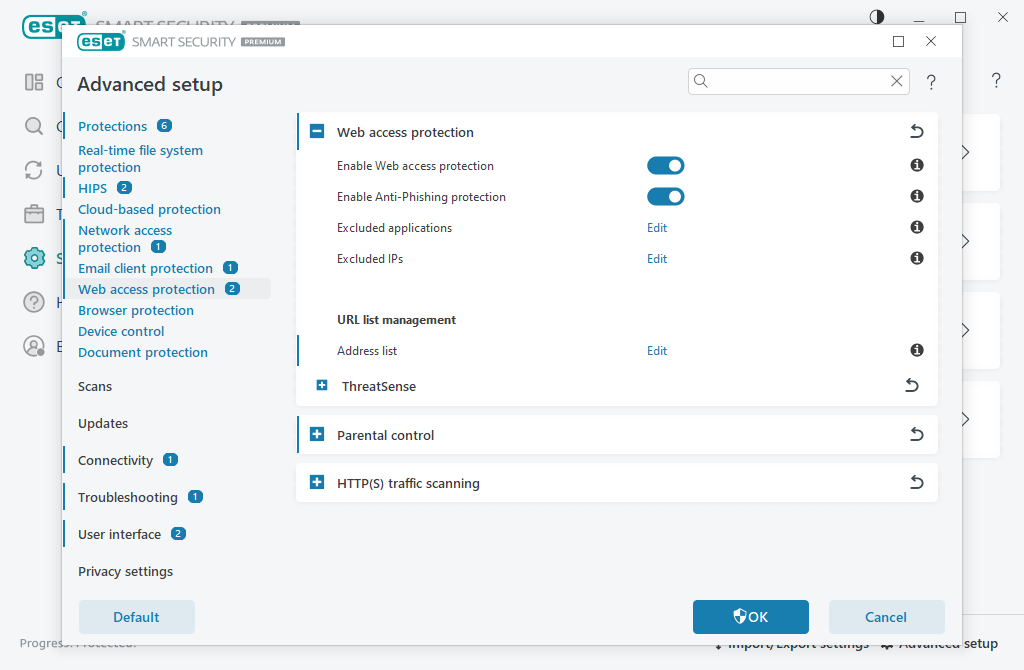Open Privacy settings category
This screenshot has height=670, width=1024.
tap(125, 571)
